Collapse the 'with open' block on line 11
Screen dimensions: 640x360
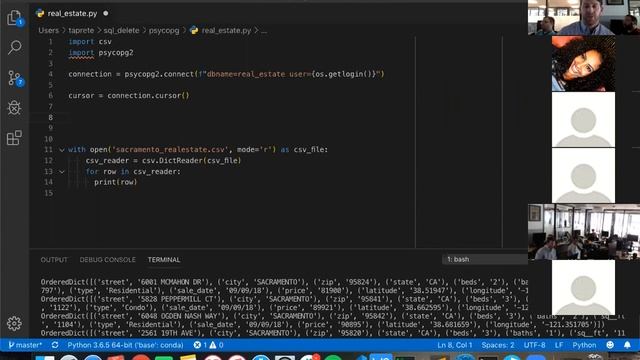coord(62,150)
